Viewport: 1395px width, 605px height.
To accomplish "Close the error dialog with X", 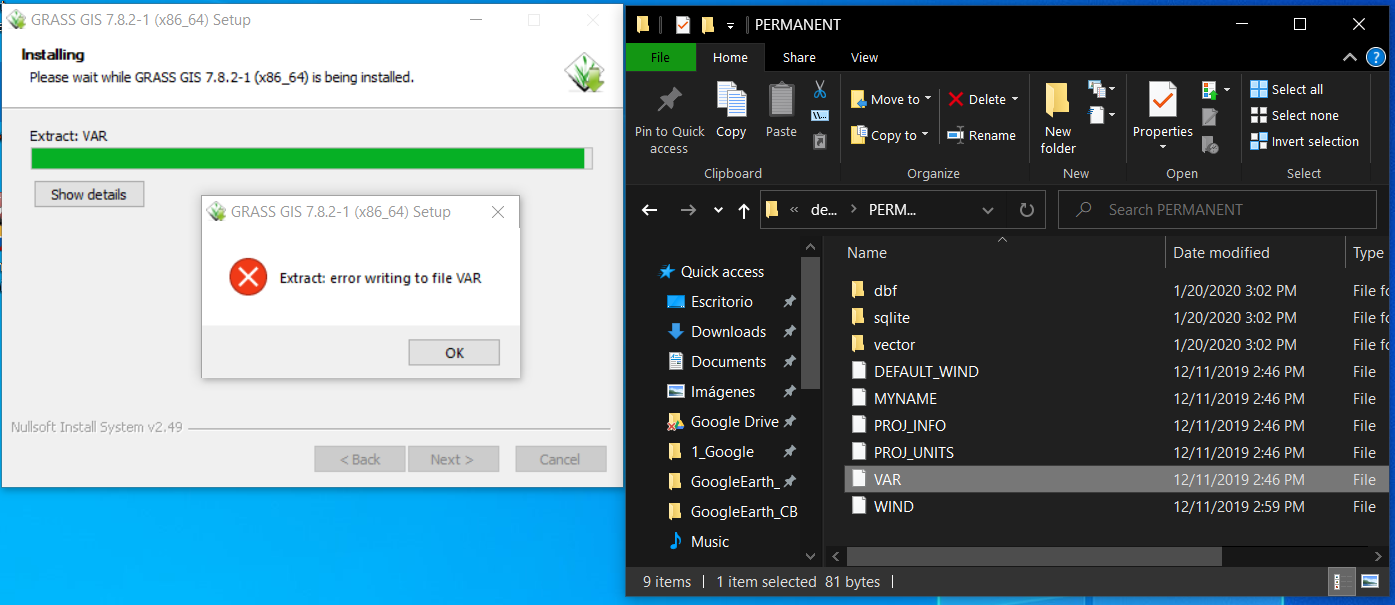I will (x=498, y=212).
